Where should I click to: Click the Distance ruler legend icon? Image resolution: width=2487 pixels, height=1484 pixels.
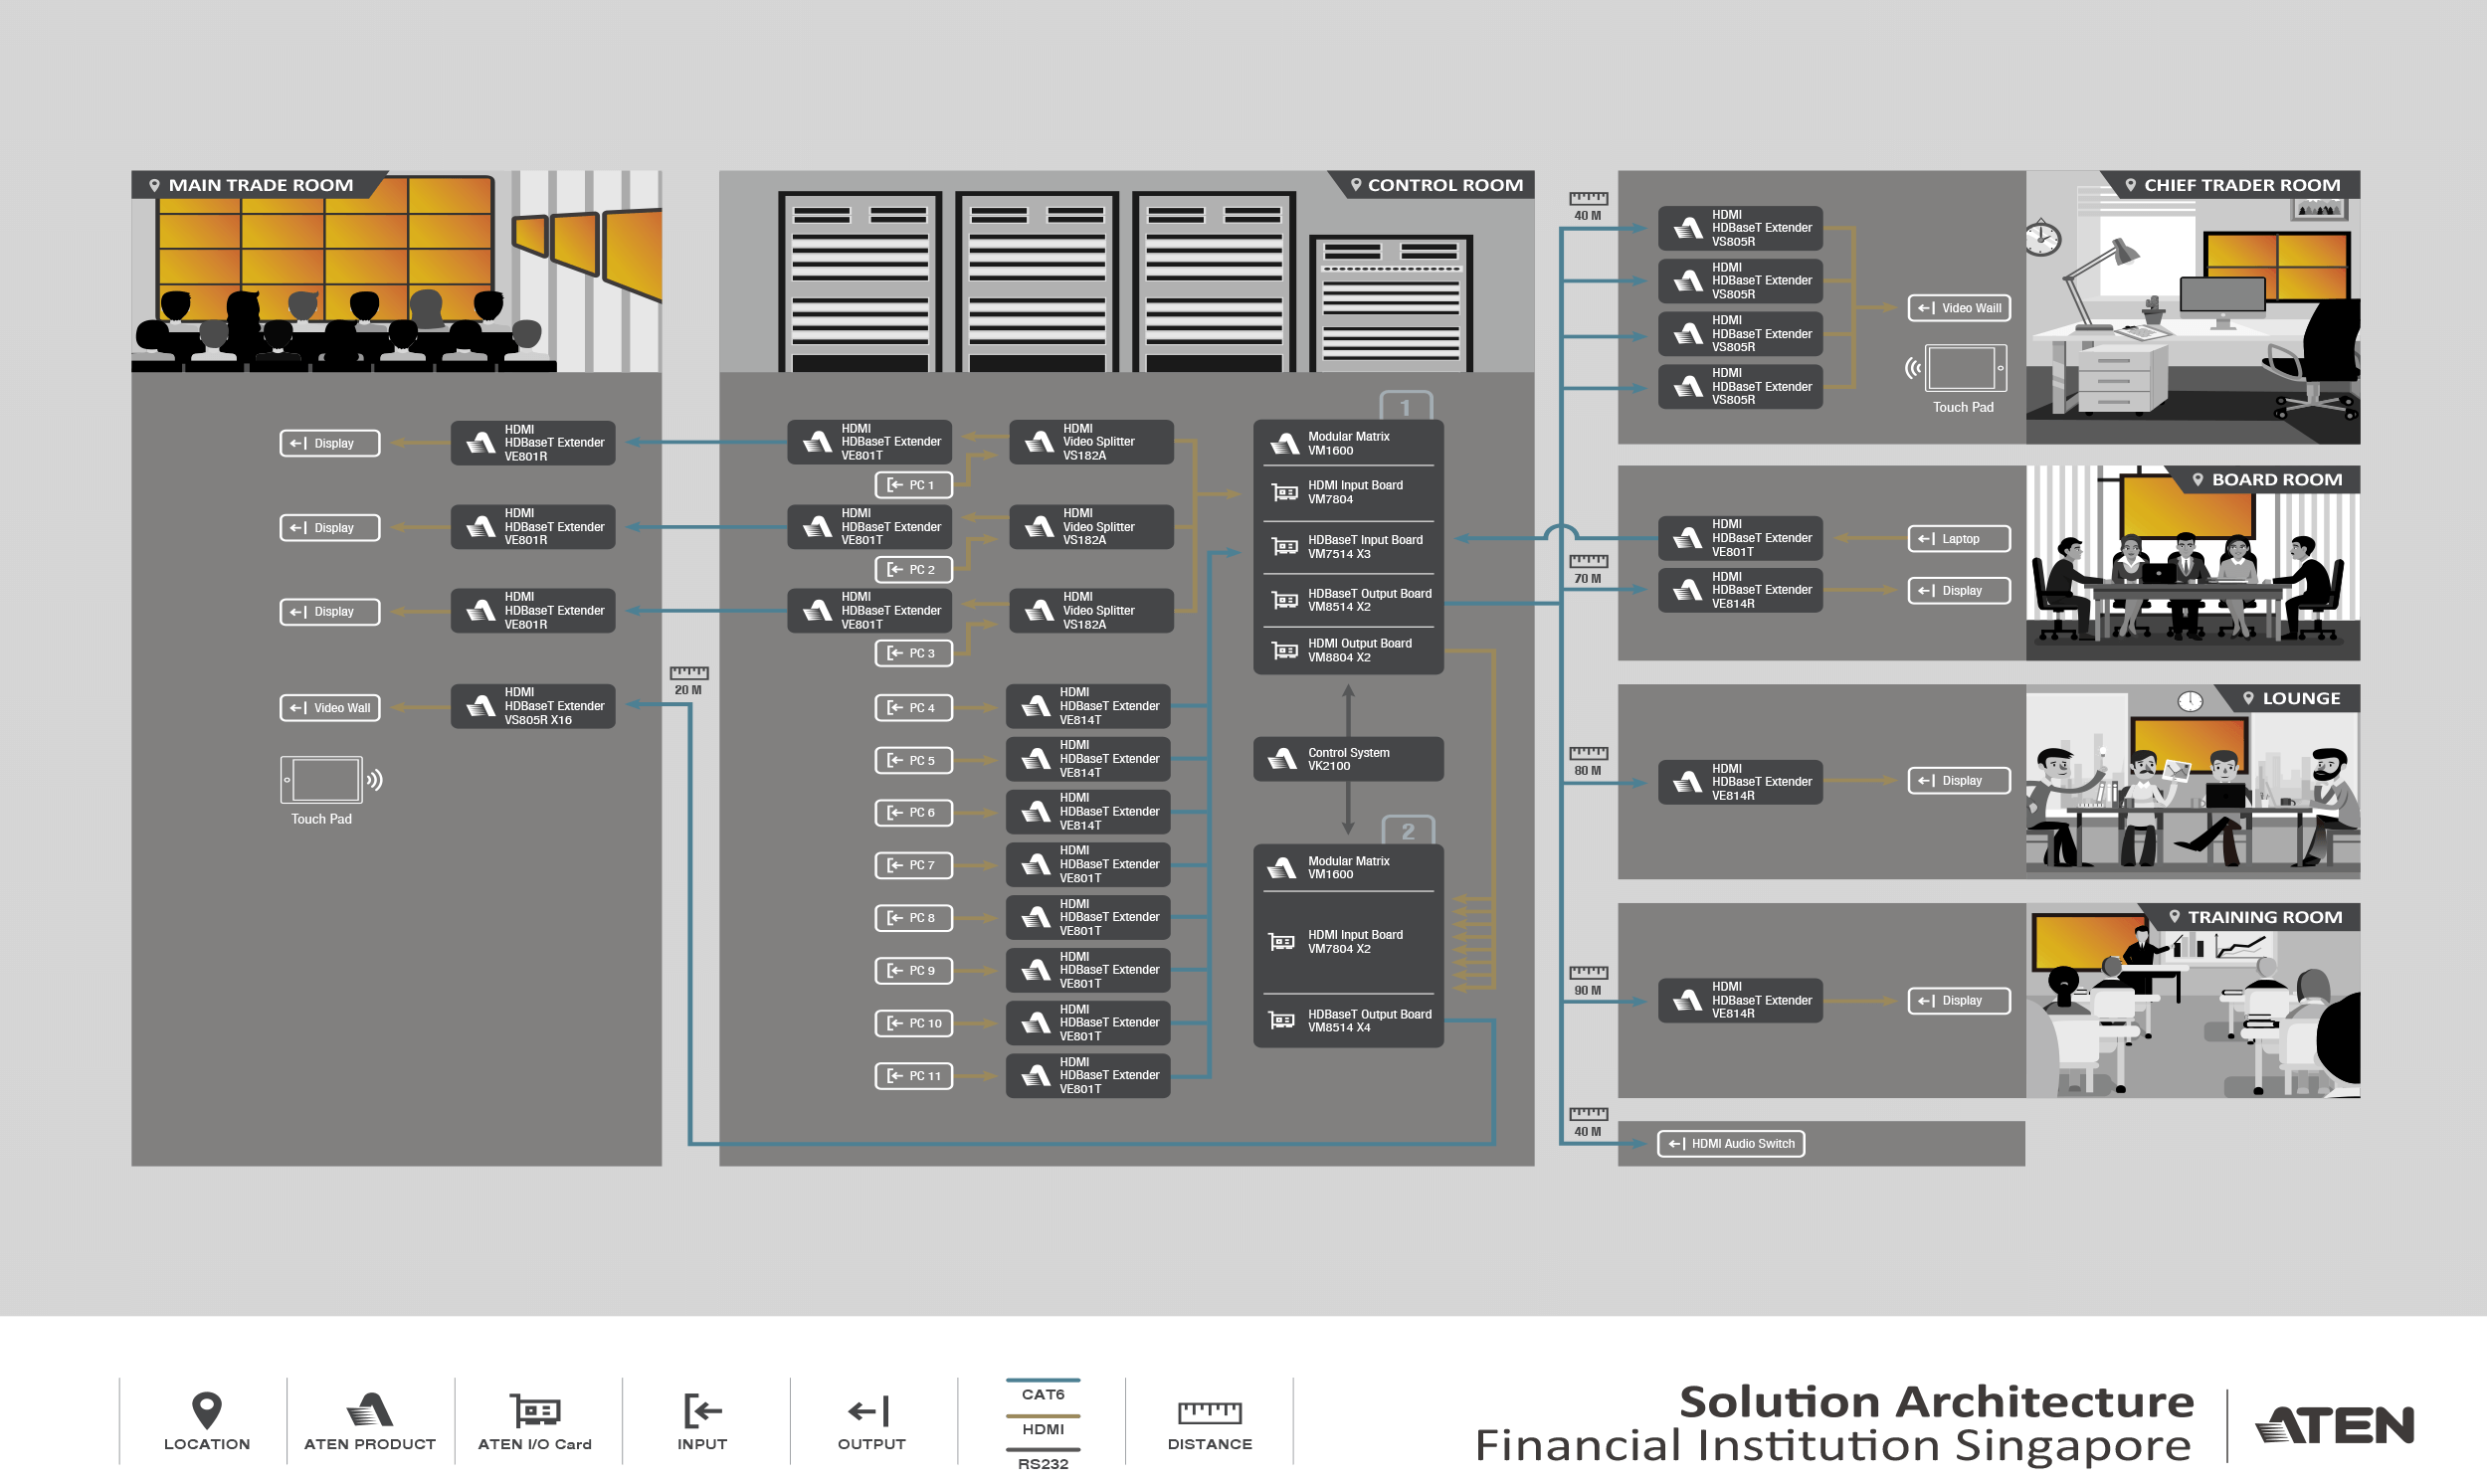coord(1209,1412)
